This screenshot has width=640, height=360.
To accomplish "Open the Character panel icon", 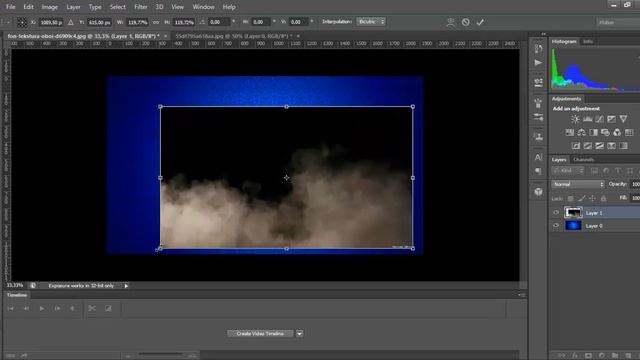I will click(x=538, y=157).
